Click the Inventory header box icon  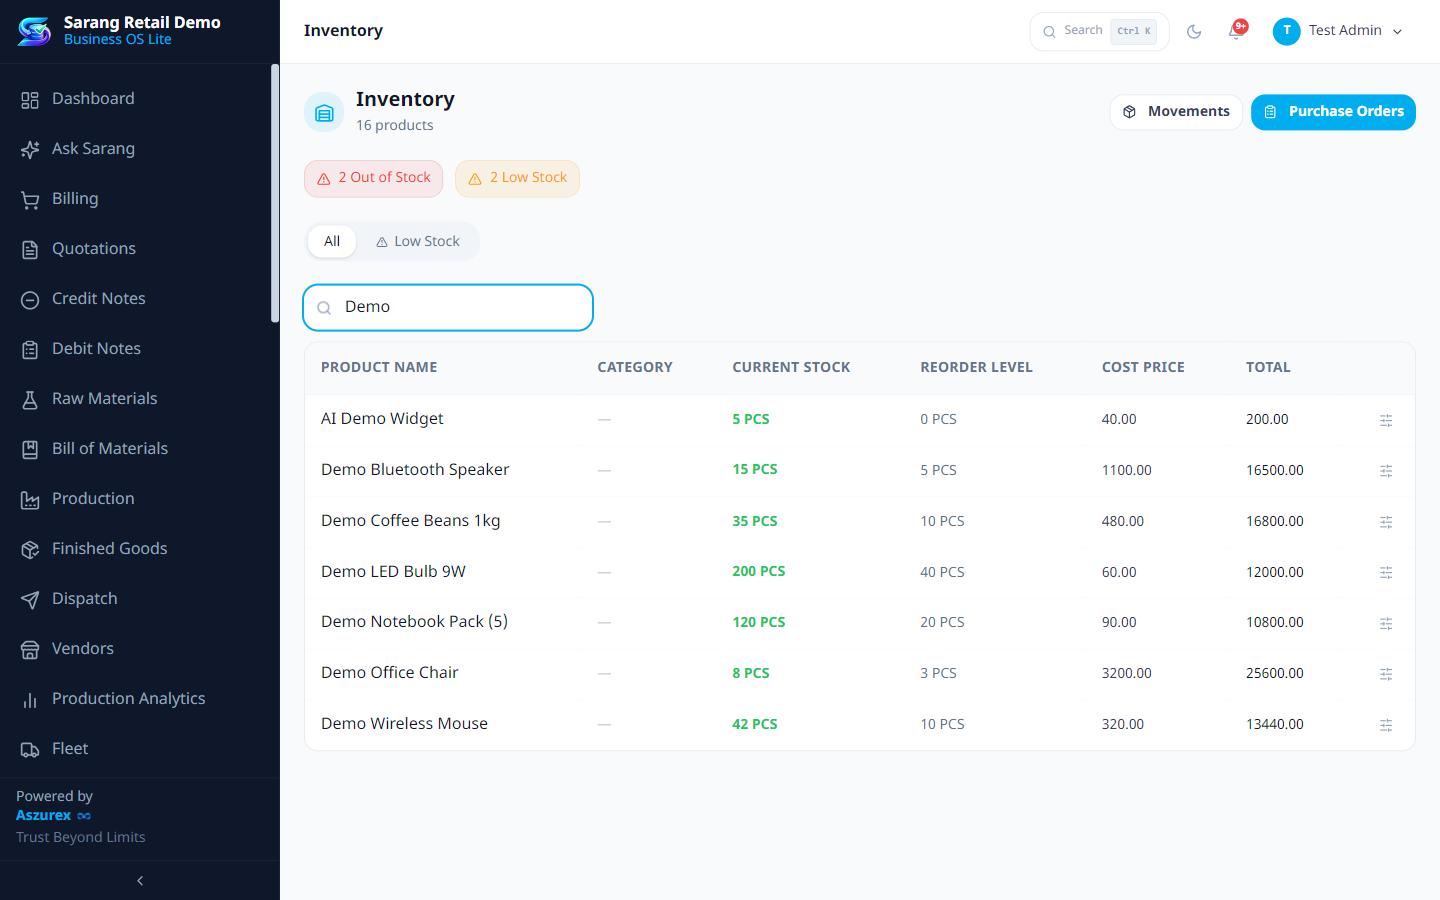(x=324, y=112)
